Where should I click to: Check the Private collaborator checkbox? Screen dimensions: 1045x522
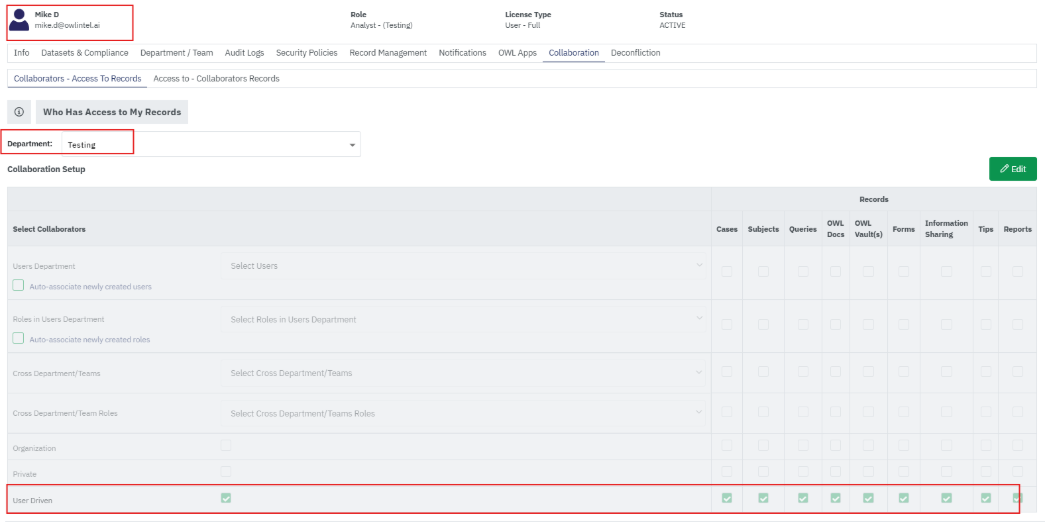226,471
